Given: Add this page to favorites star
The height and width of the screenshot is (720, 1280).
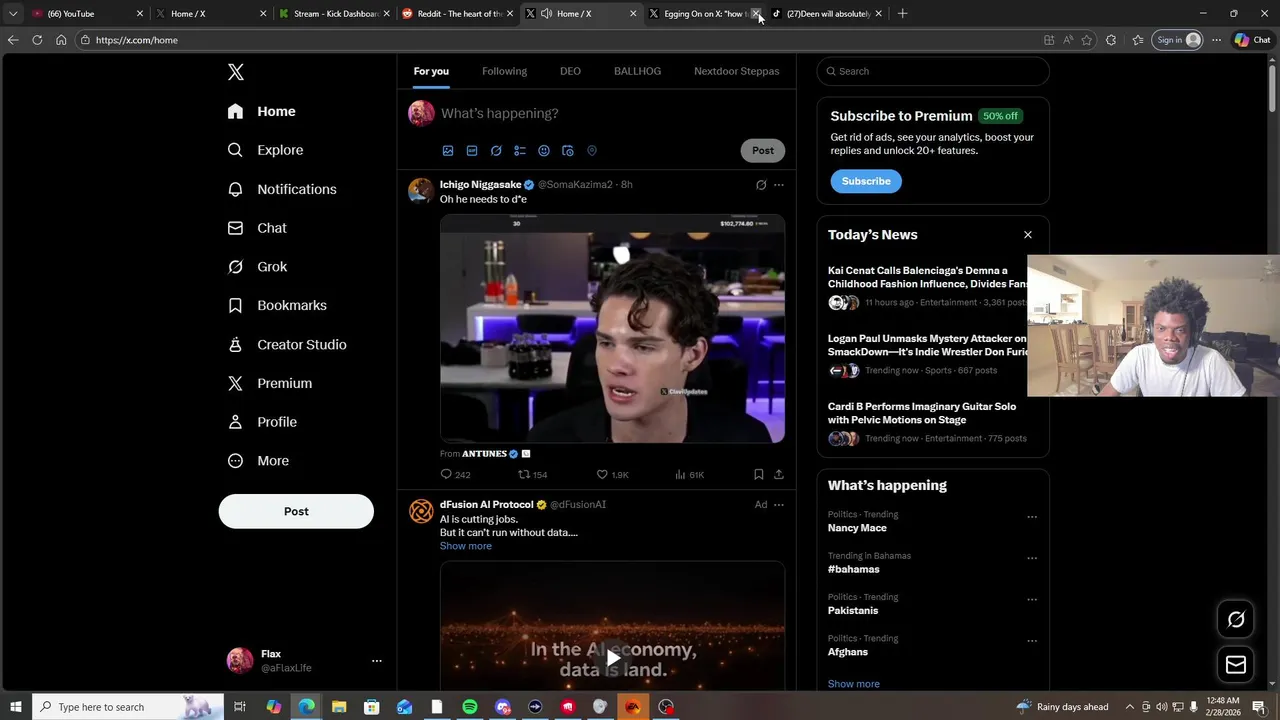Looking at the screenshot, I should (x=1087, y=40).
